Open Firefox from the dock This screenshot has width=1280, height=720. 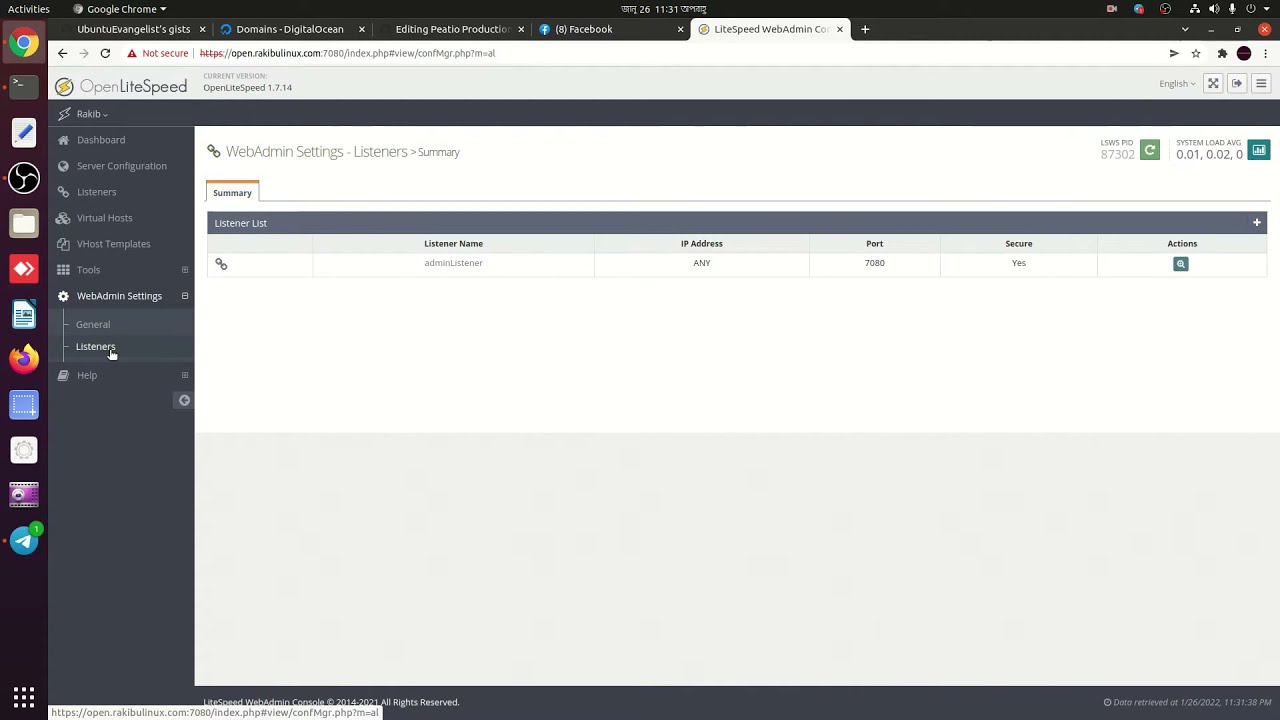24,360
